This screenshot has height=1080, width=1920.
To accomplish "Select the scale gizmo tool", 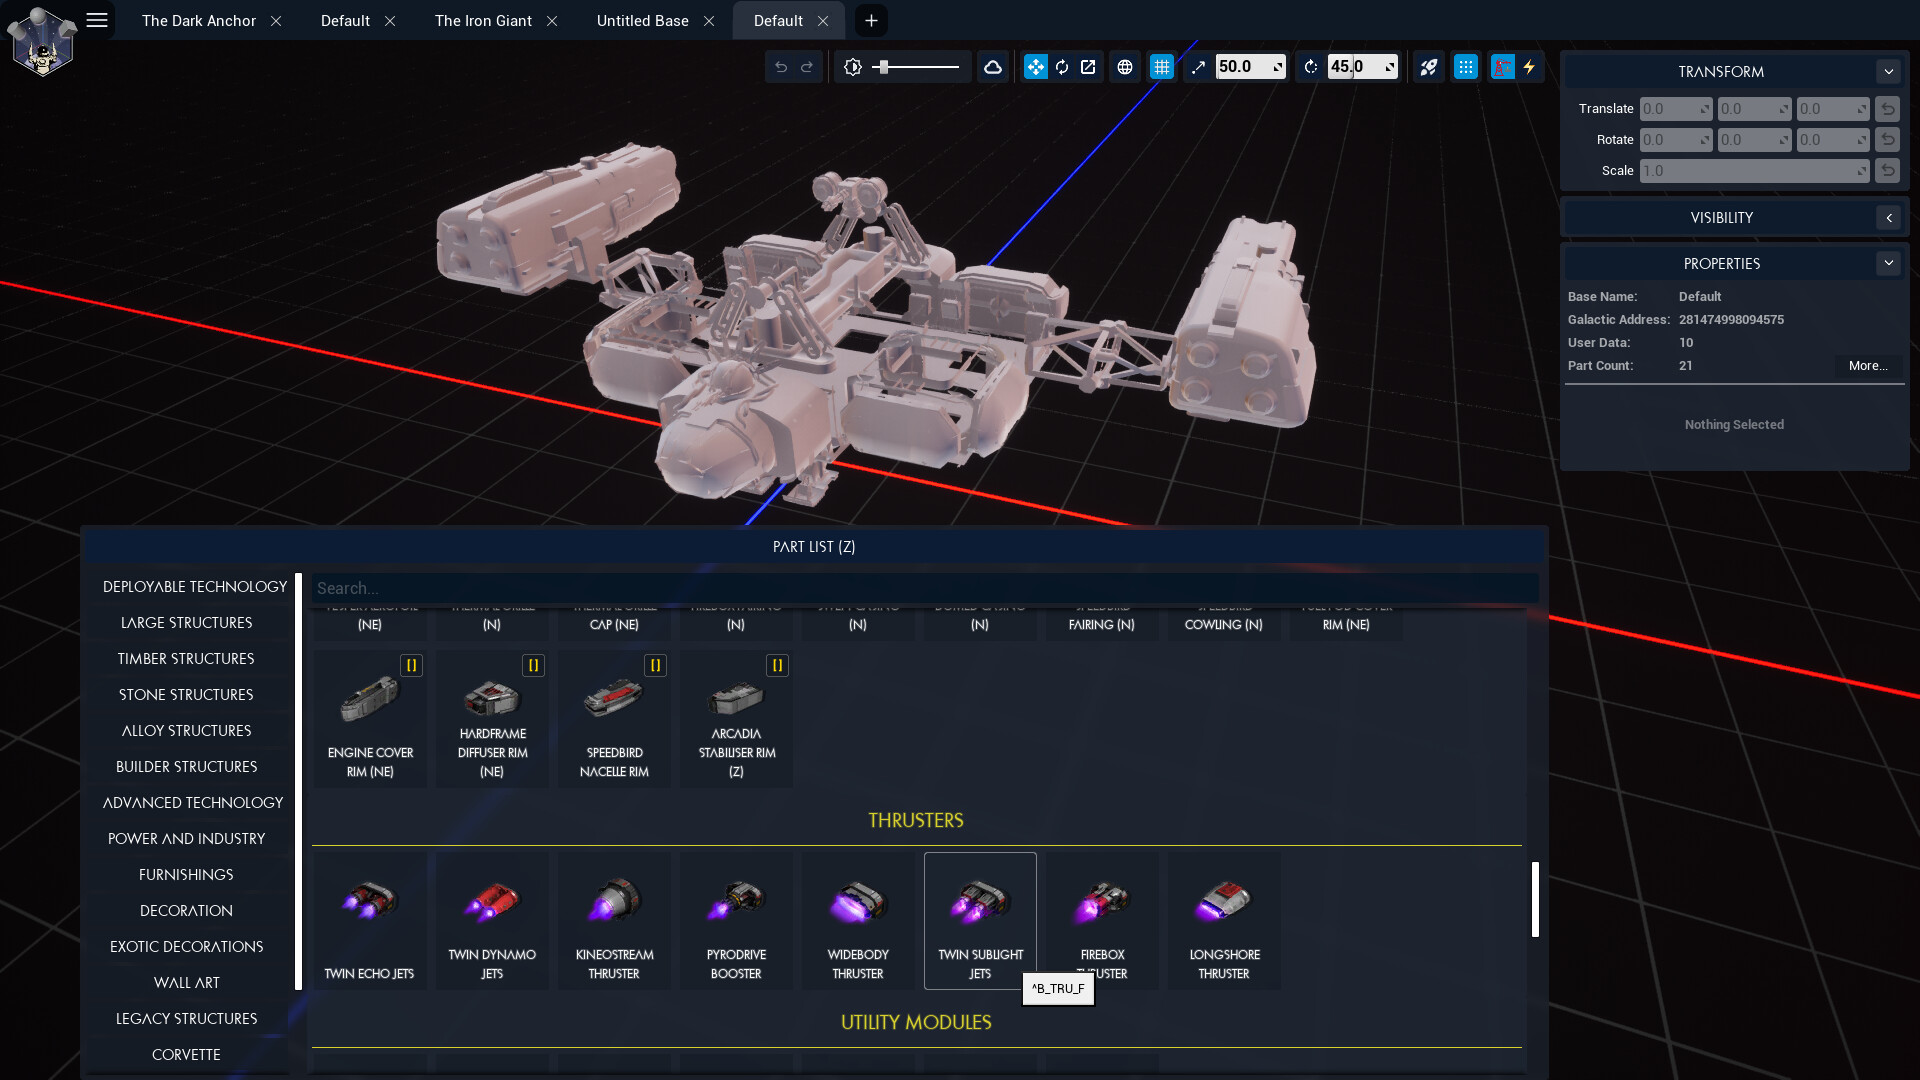I will 1088,67.
